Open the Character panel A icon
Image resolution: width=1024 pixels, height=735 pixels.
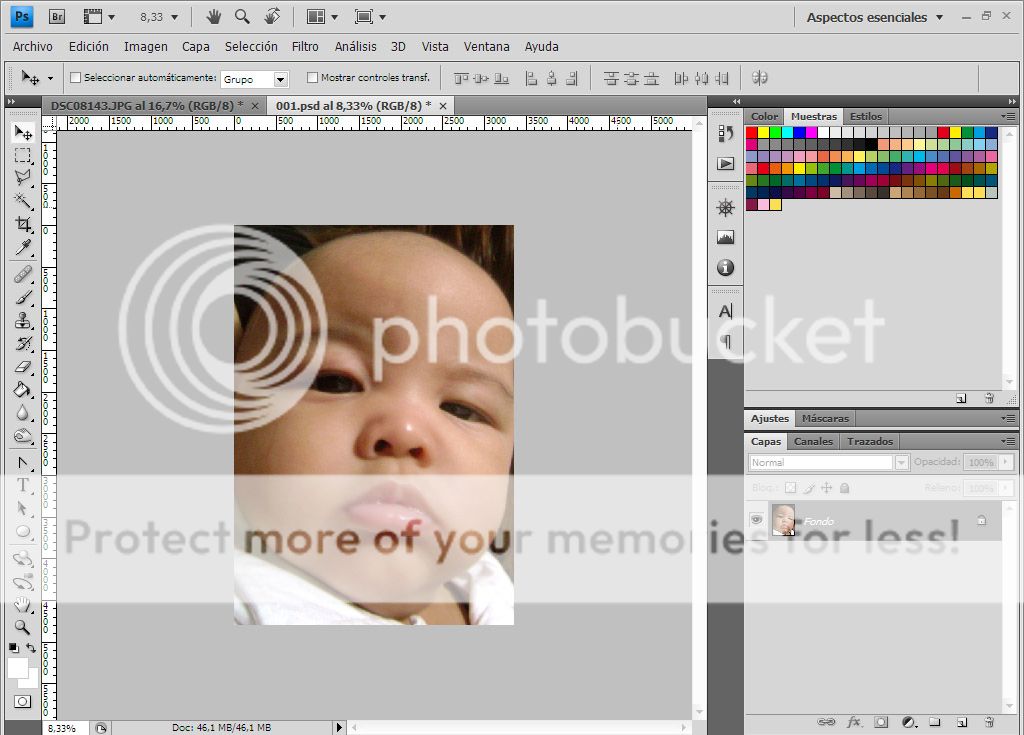click(726, 312)
